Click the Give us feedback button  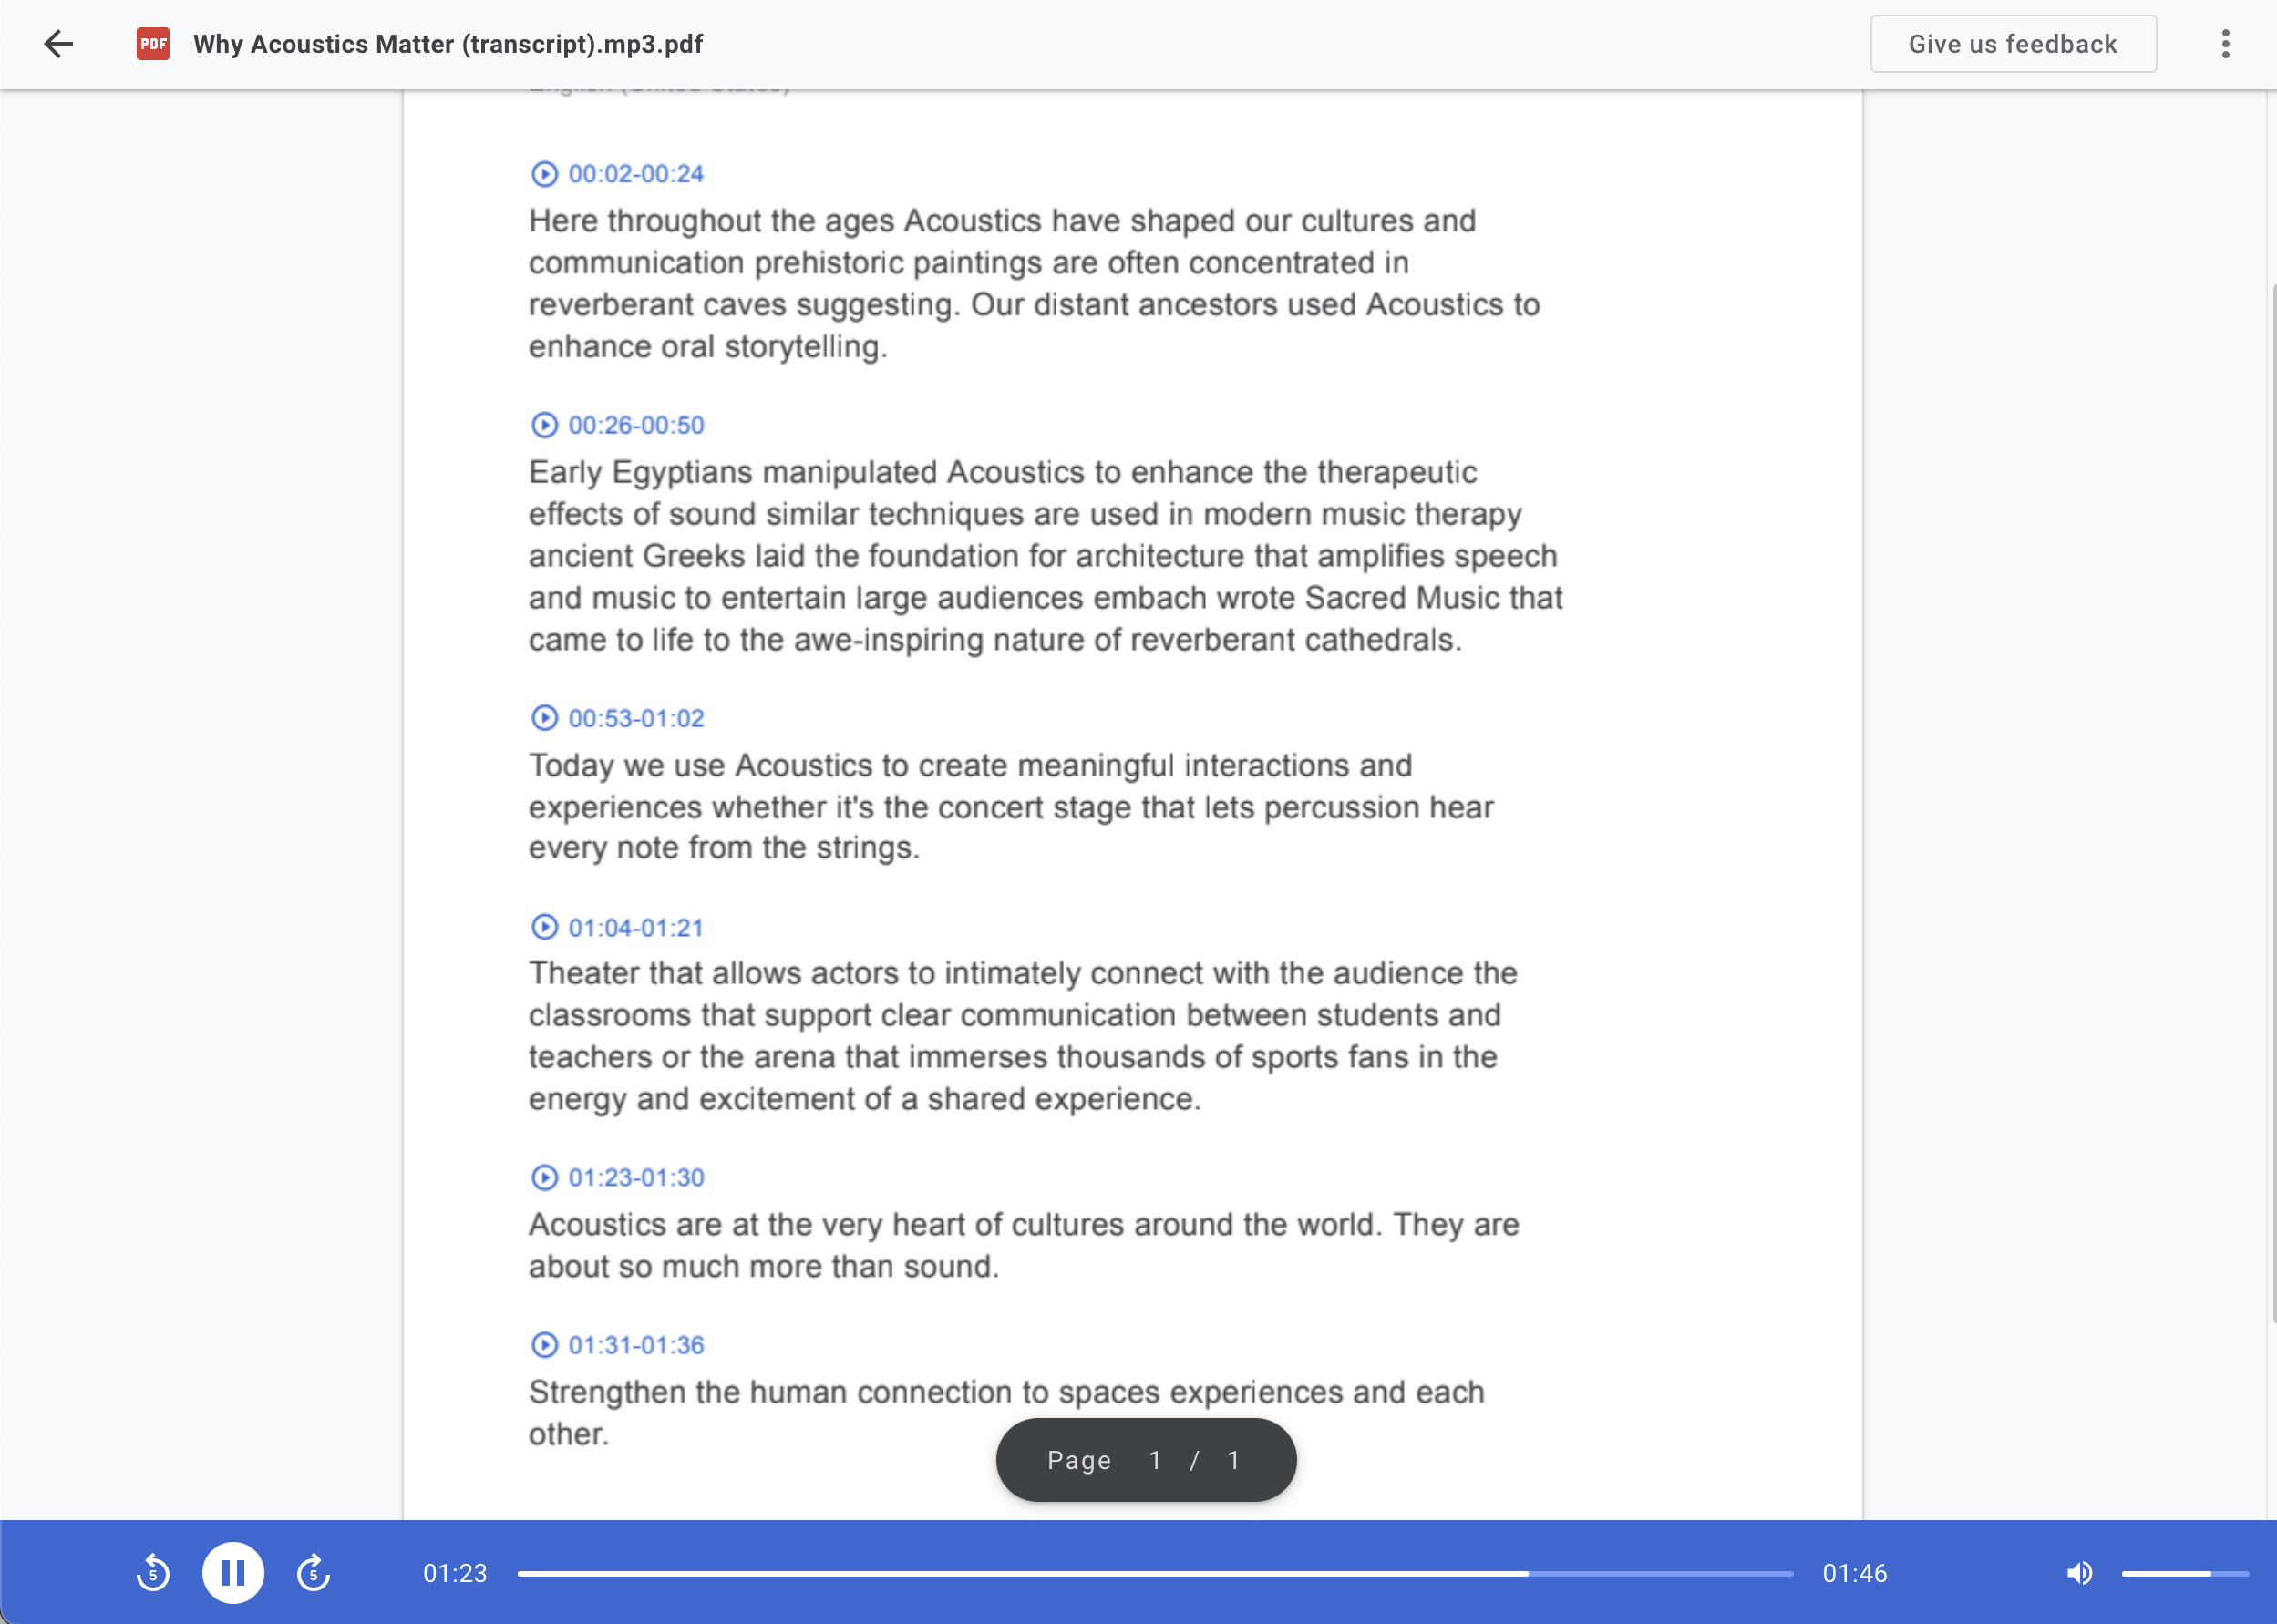click(2012, 43)
